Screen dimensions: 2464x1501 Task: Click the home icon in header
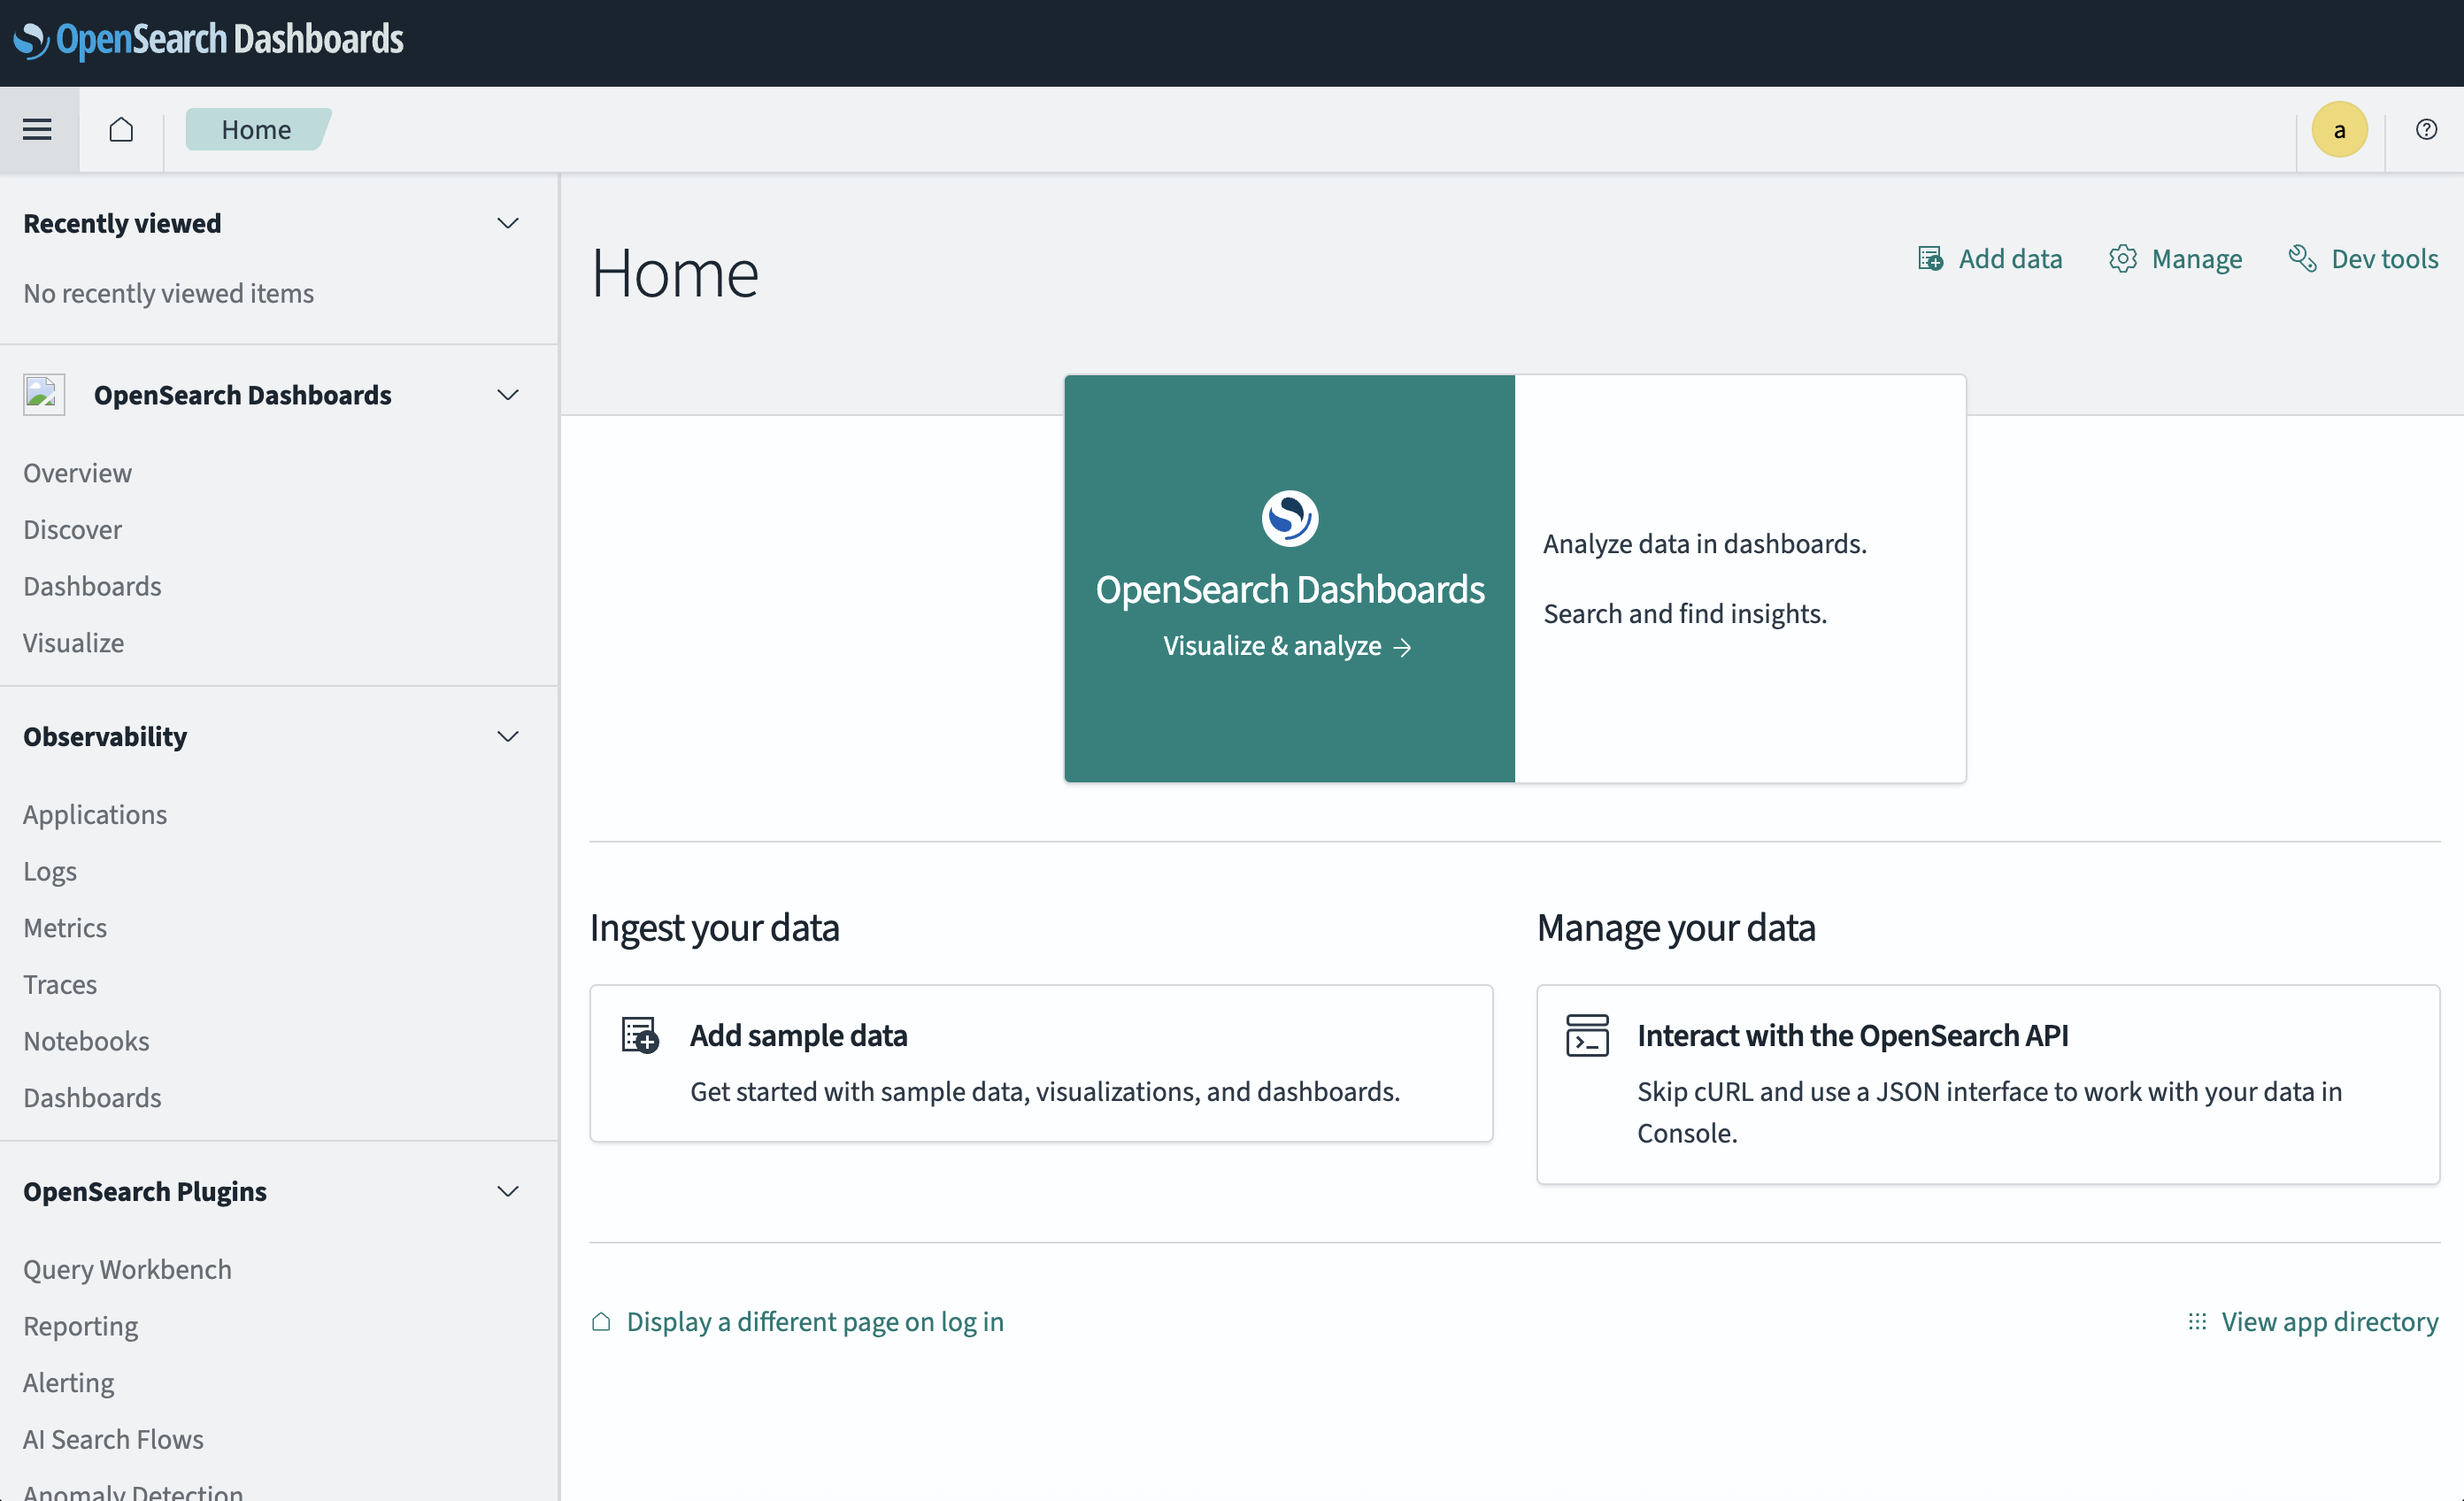point(121,129)
